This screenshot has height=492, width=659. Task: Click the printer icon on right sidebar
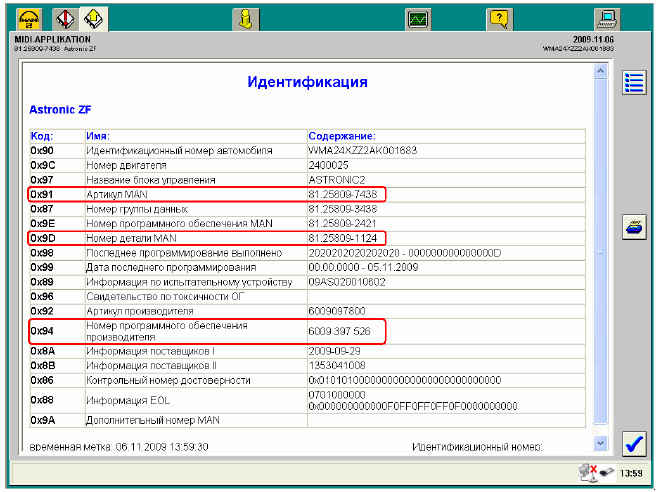633,226
